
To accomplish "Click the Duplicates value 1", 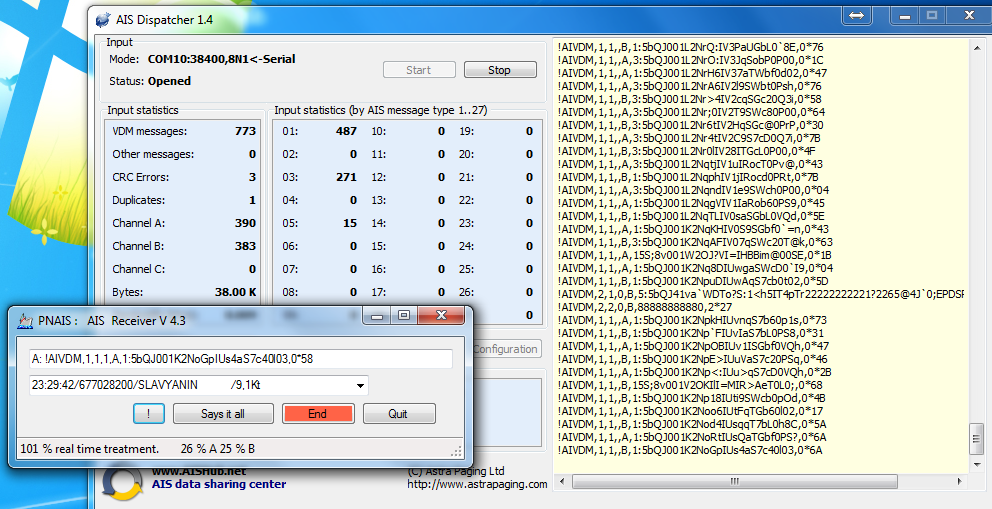I will [x=252, y=200].
